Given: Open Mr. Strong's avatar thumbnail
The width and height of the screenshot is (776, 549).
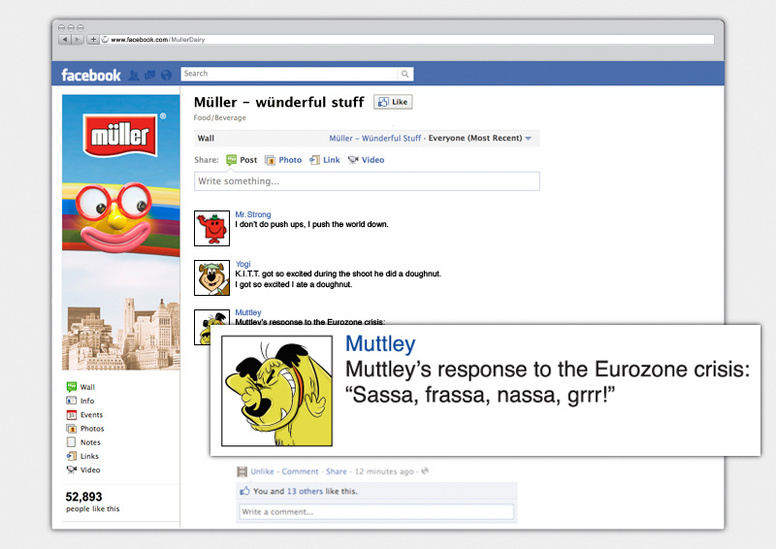Looking at the screenshot, I should pos(212,228).
